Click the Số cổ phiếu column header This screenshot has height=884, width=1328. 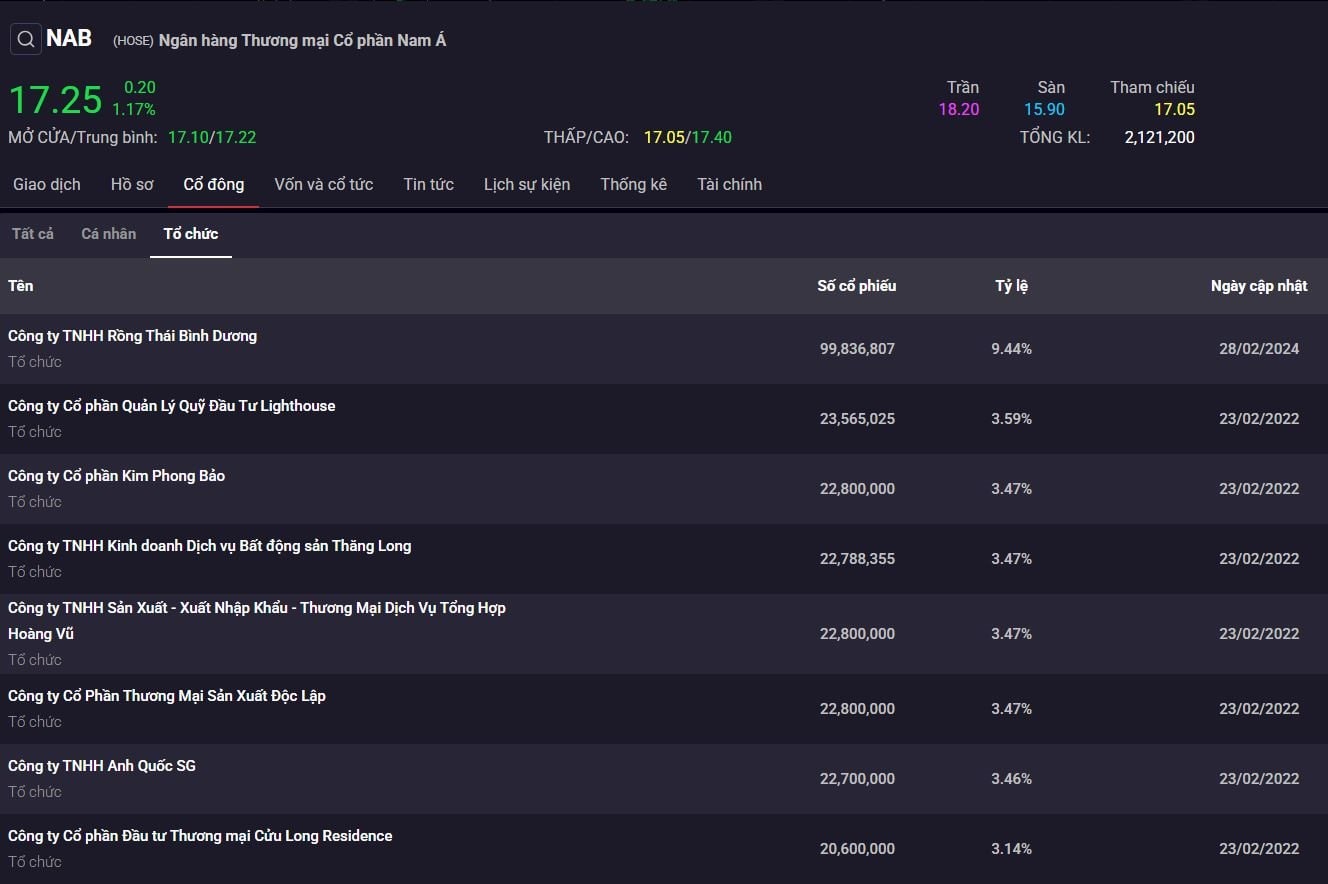856,286
